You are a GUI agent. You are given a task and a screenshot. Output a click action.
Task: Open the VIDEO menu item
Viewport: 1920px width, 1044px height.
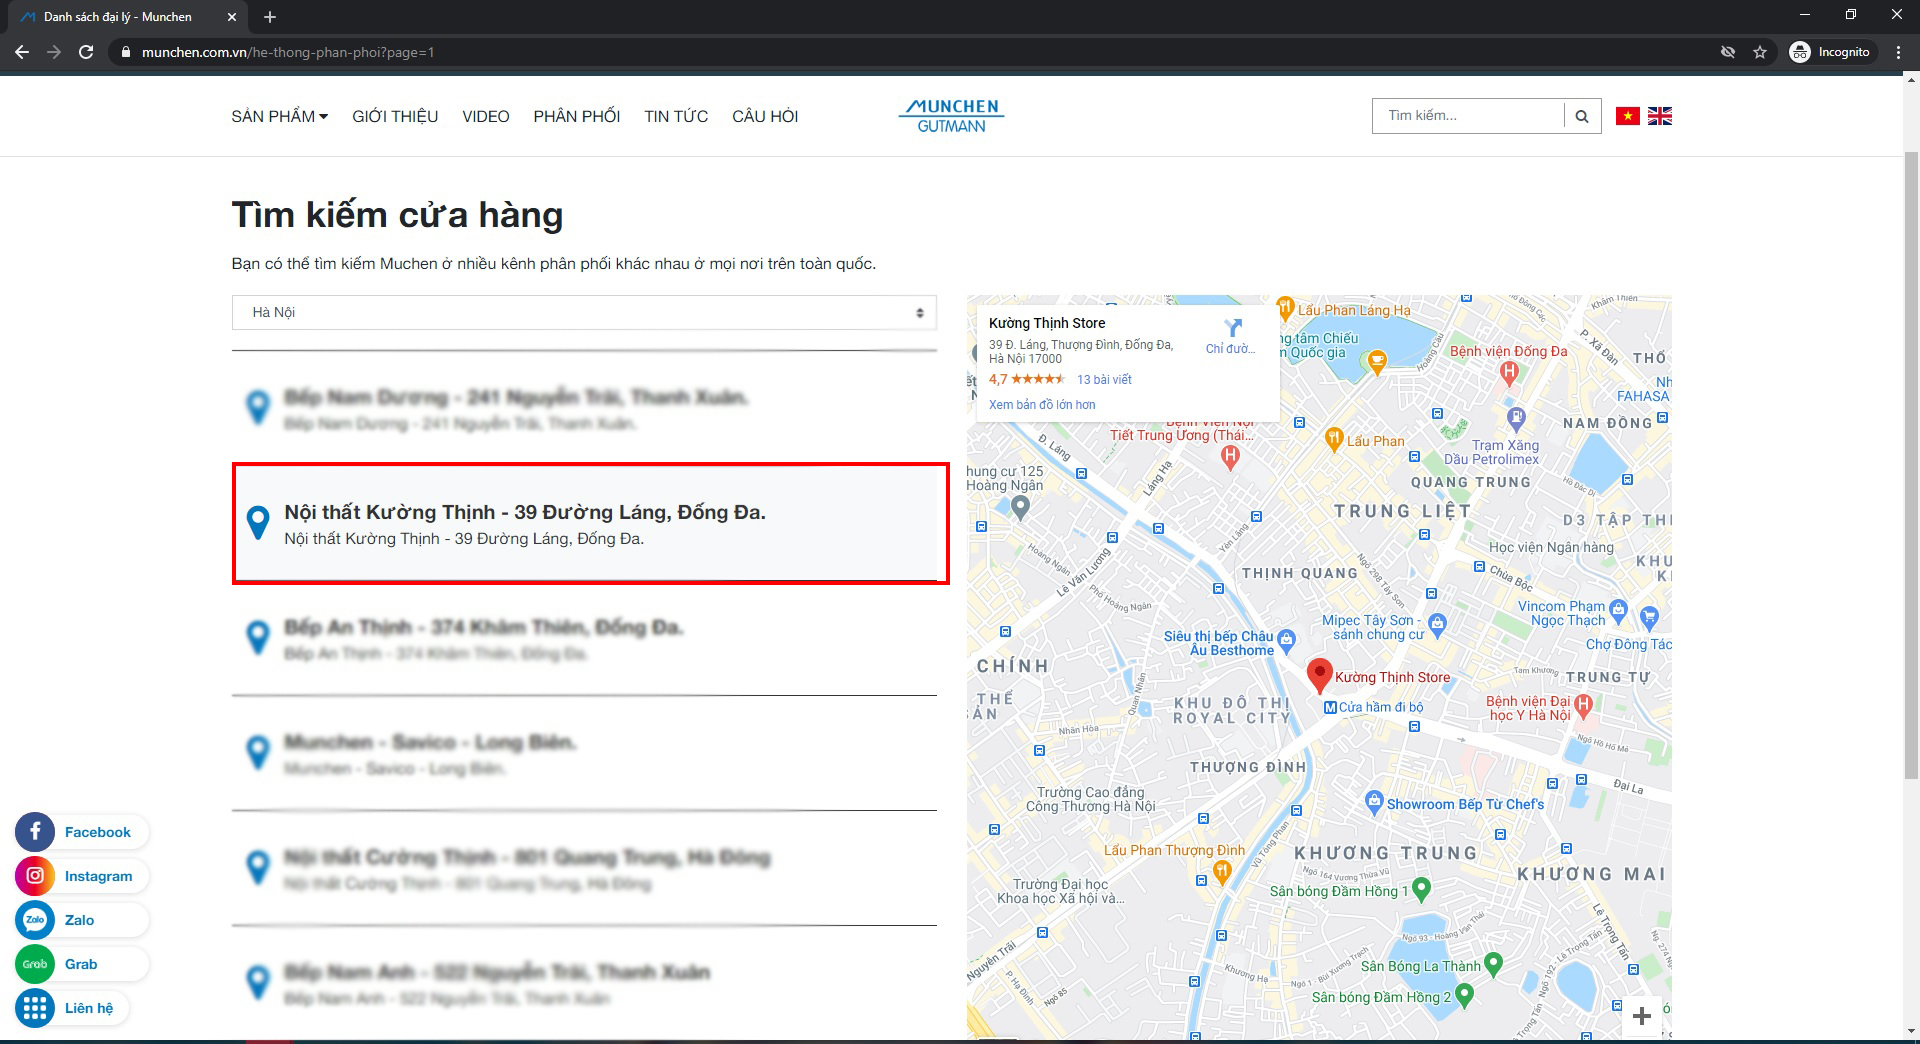[x=486, y=116]
